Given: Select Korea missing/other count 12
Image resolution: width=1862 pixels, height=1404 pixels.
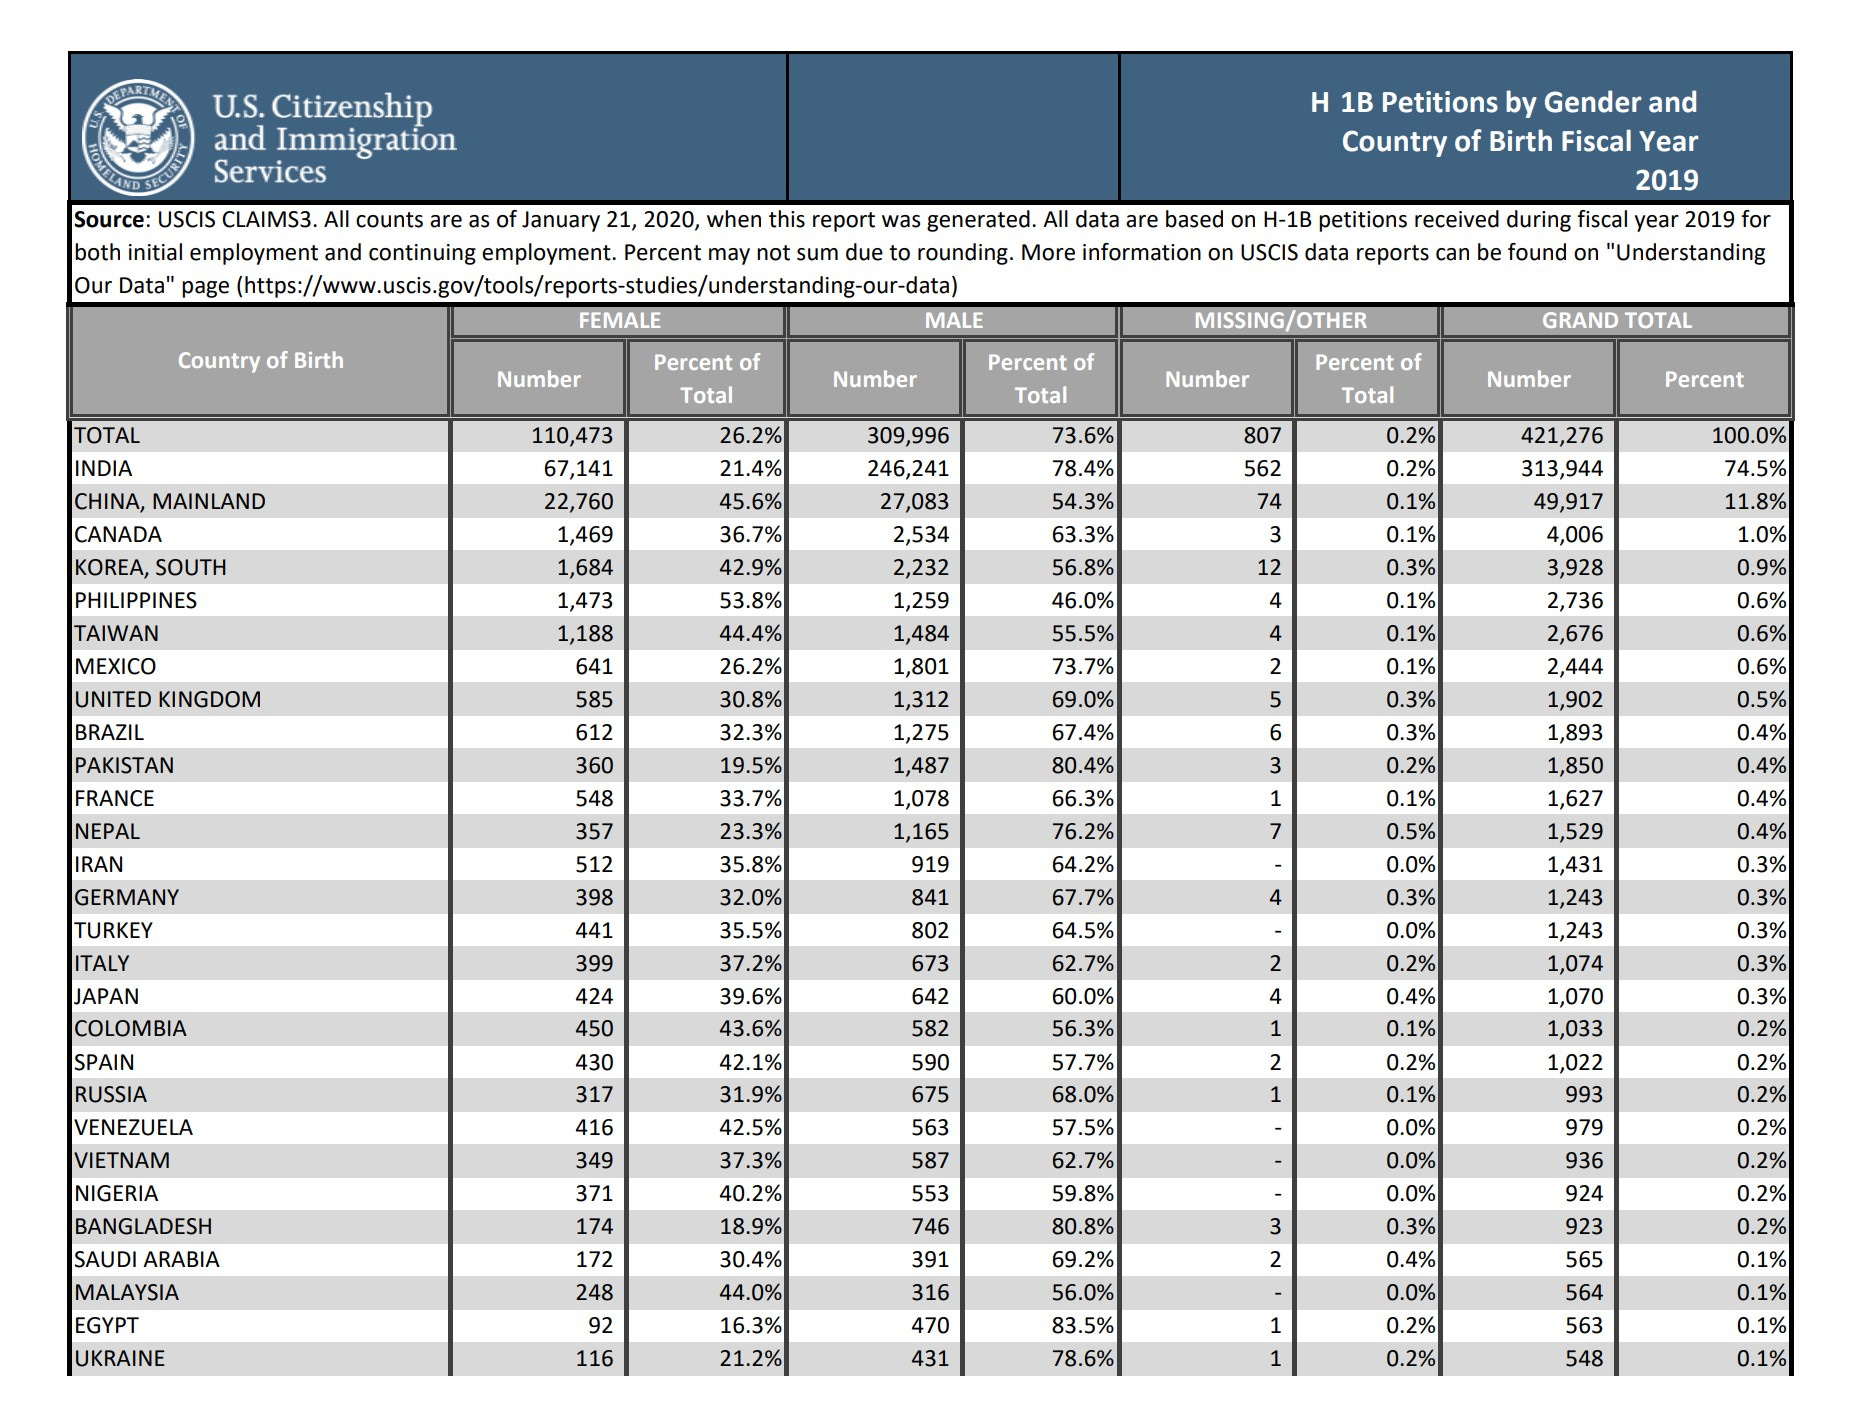Looking at the screenshot, I should click(1269, 568).
